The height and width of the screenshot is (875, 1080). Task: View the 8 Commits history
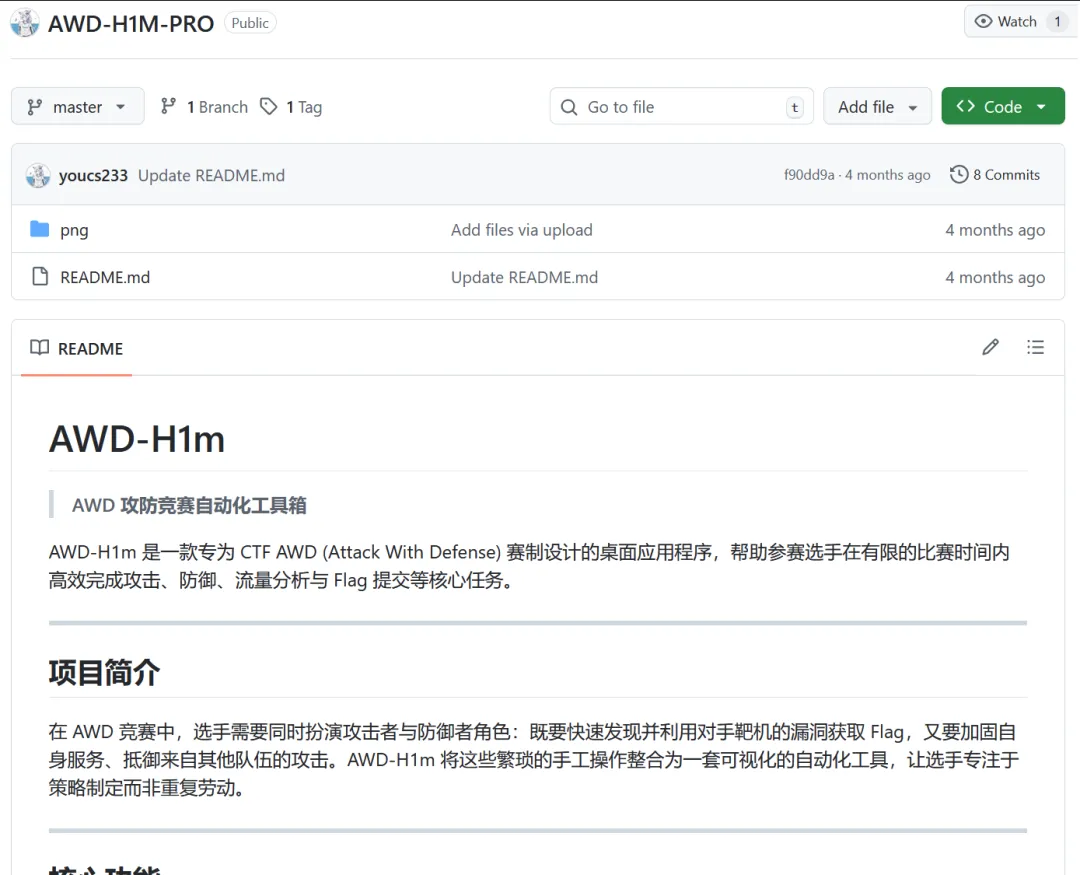click(x=995, y=175)
